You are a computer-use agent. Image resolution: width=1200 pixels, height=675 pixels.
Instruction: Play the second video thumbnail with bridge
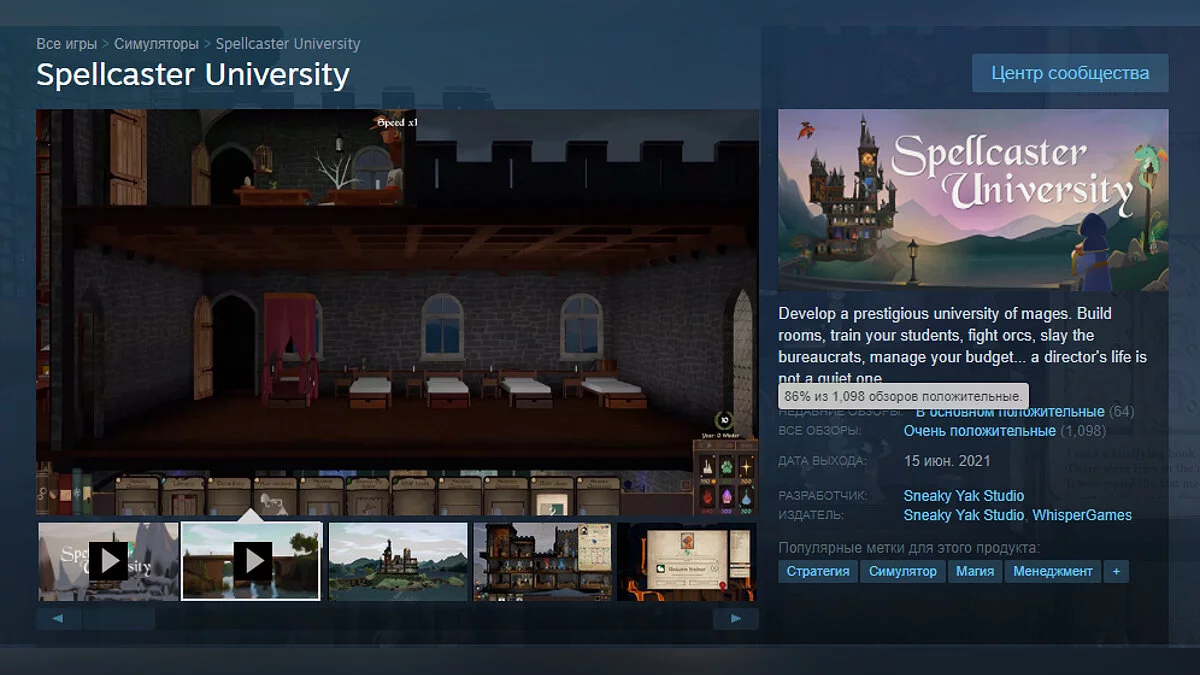click(x=251, y=561)
